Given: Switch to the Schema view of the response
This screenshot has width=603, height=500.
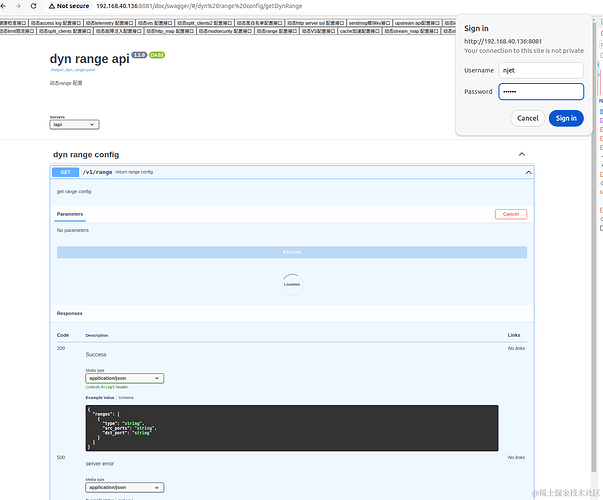Looking at the screenshot, I should 126,398.
